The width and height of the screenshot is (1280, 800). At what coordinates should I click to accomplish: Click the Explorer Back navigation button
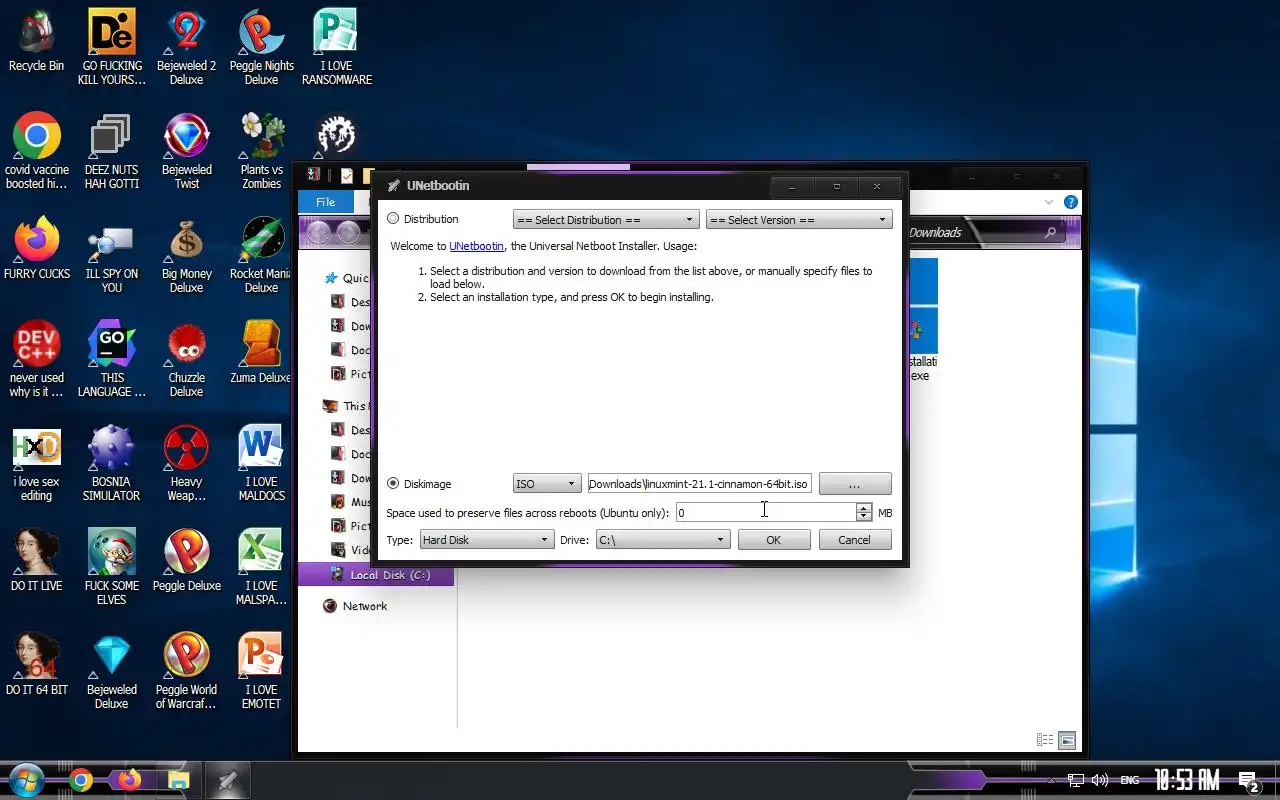coord(318,233)
